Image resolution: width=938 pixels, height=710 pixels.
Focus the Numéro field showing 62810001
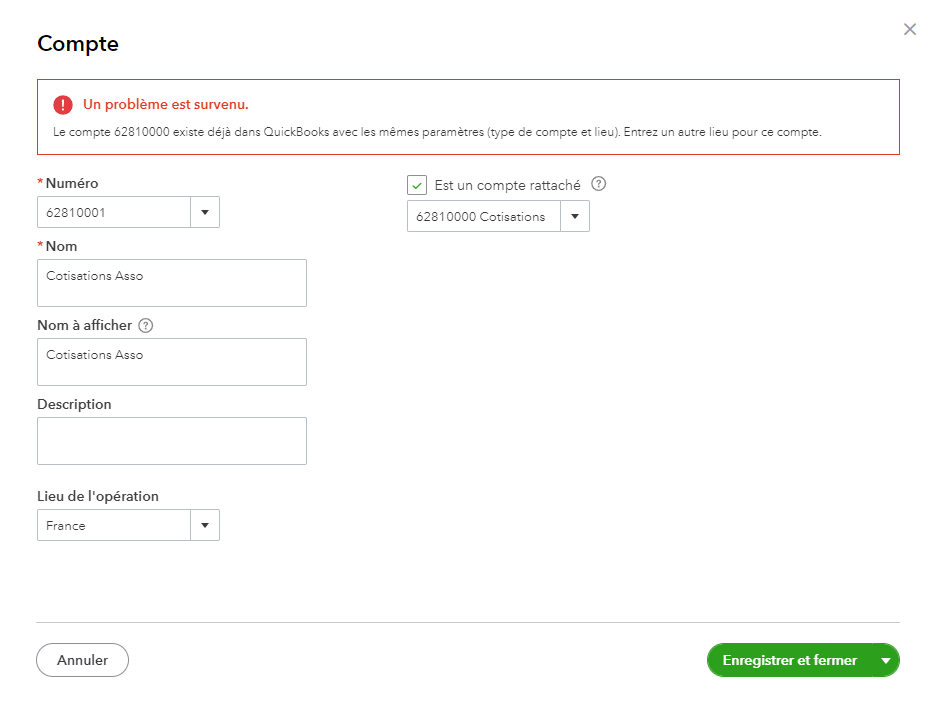click(x=114, y=212)
